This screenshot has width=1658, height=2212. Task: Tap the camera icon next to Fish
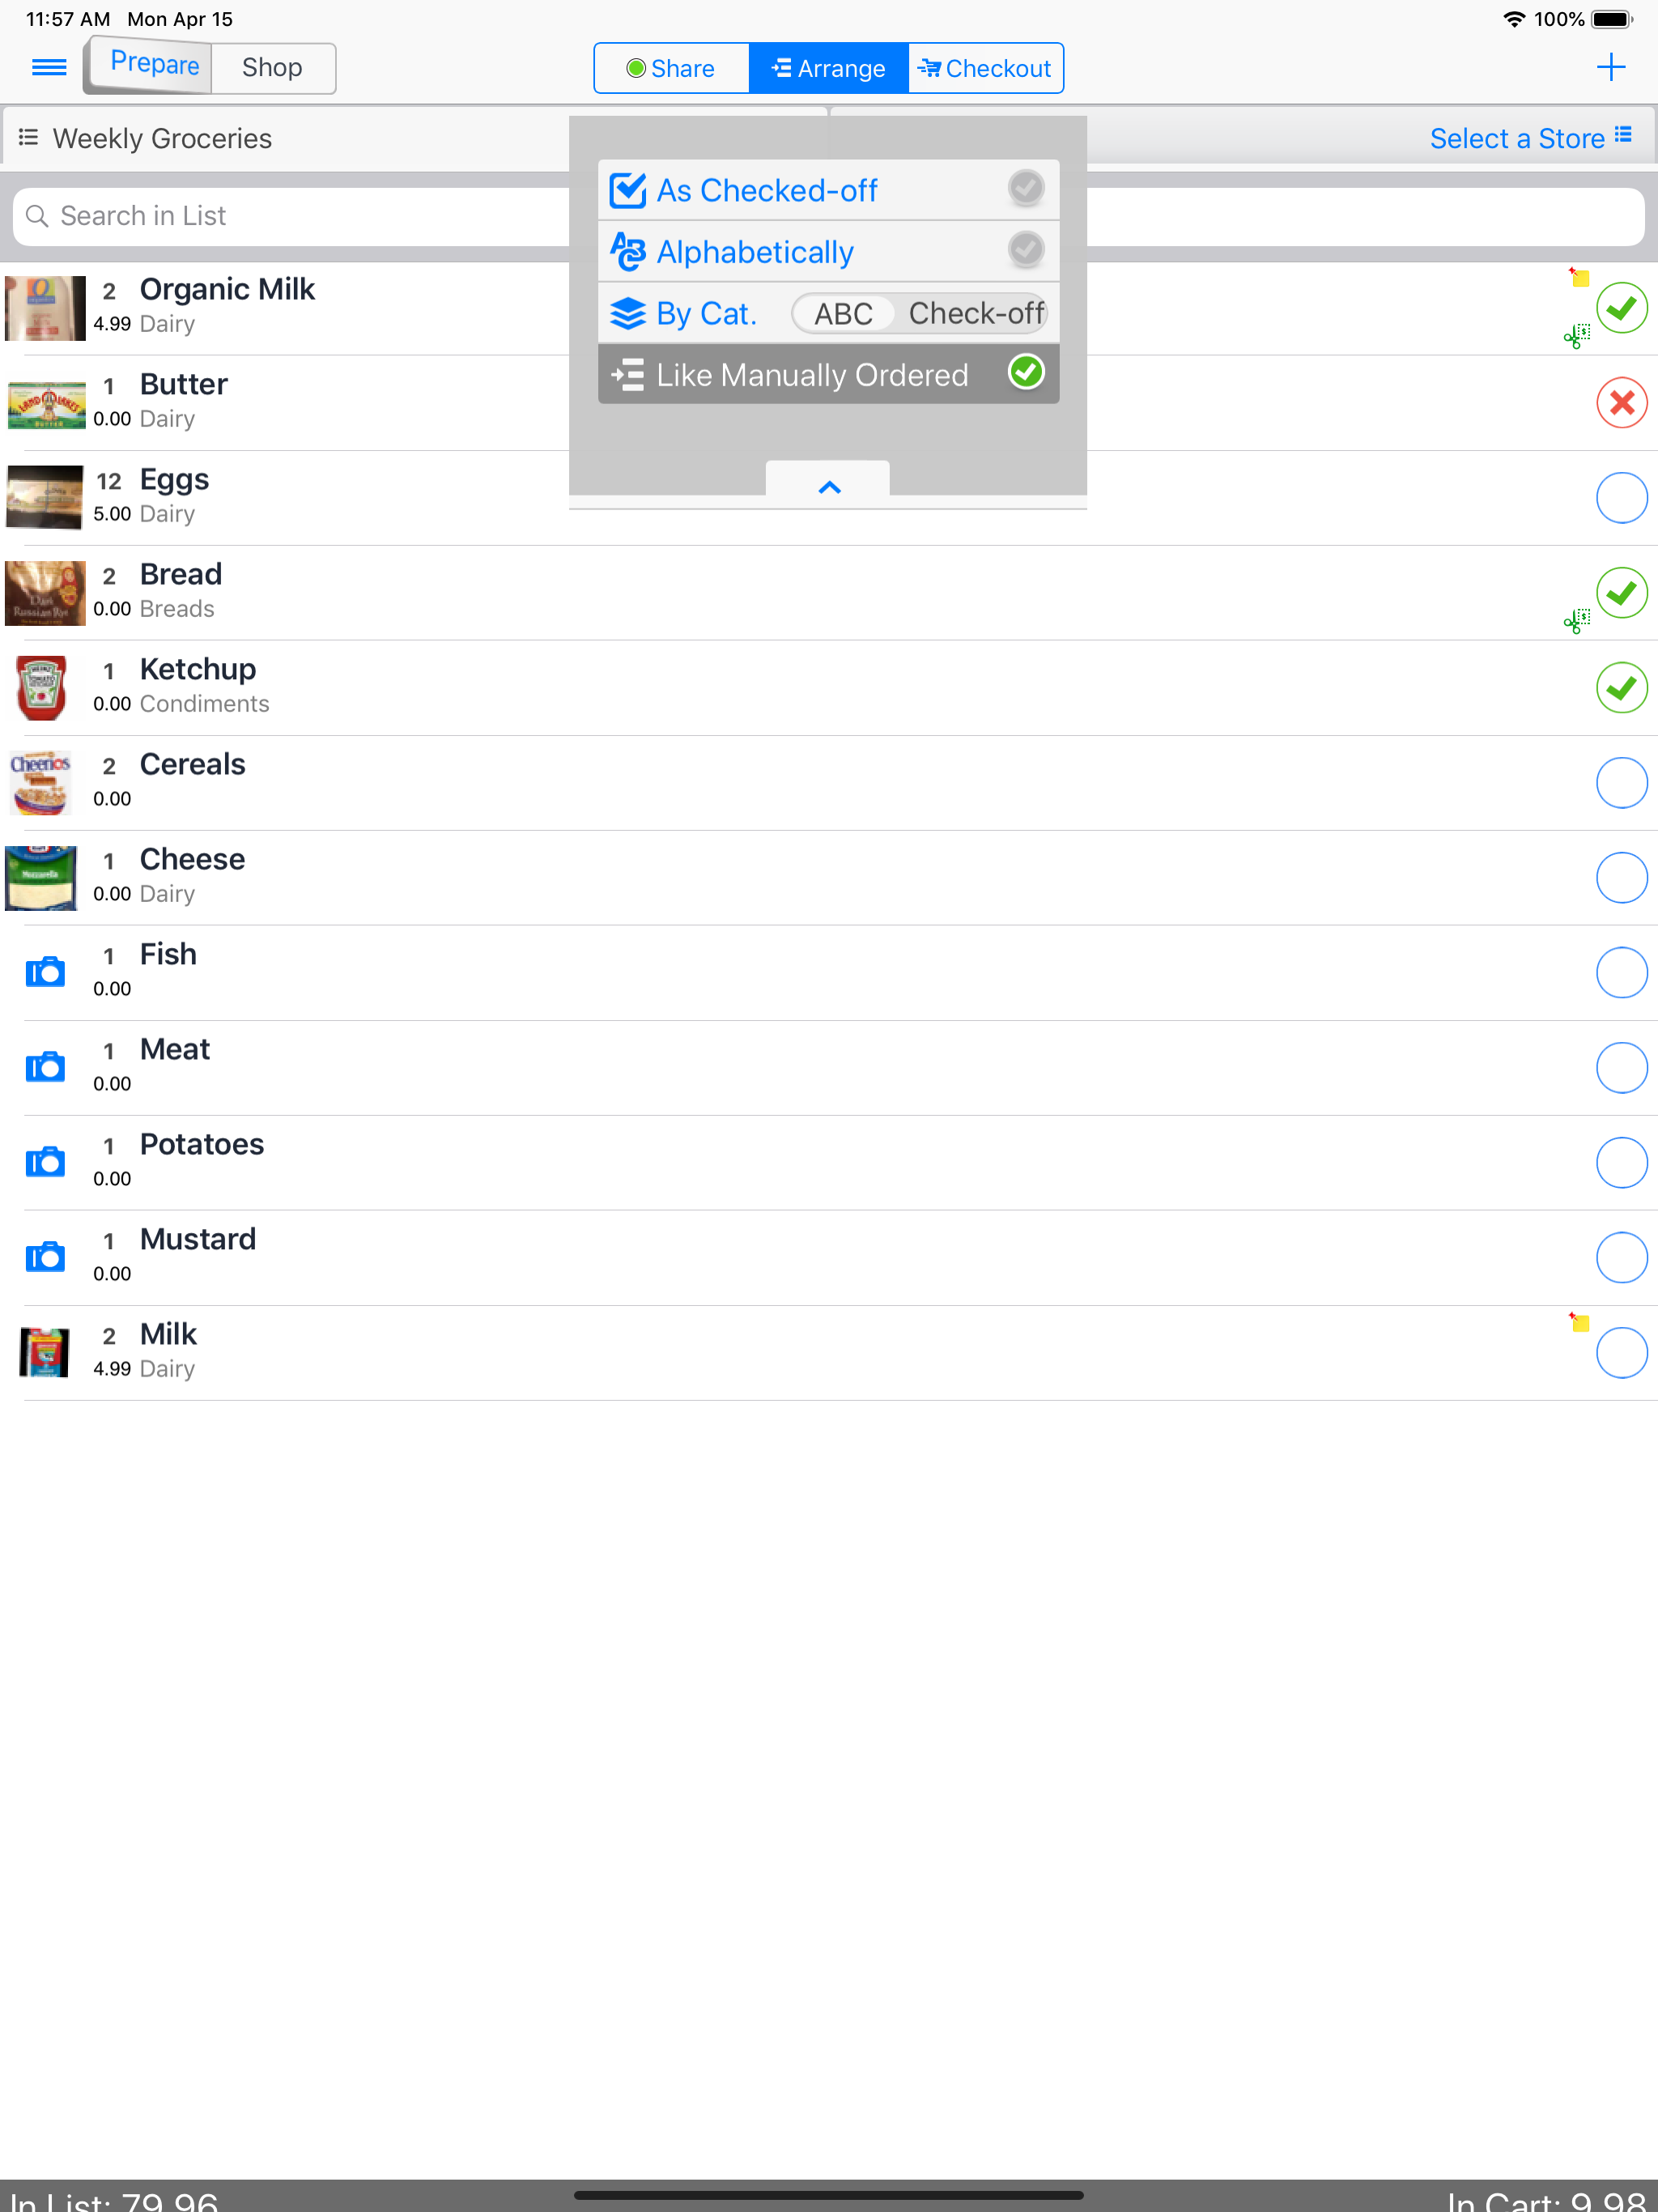pyautogui.click(x=45, y=972)
